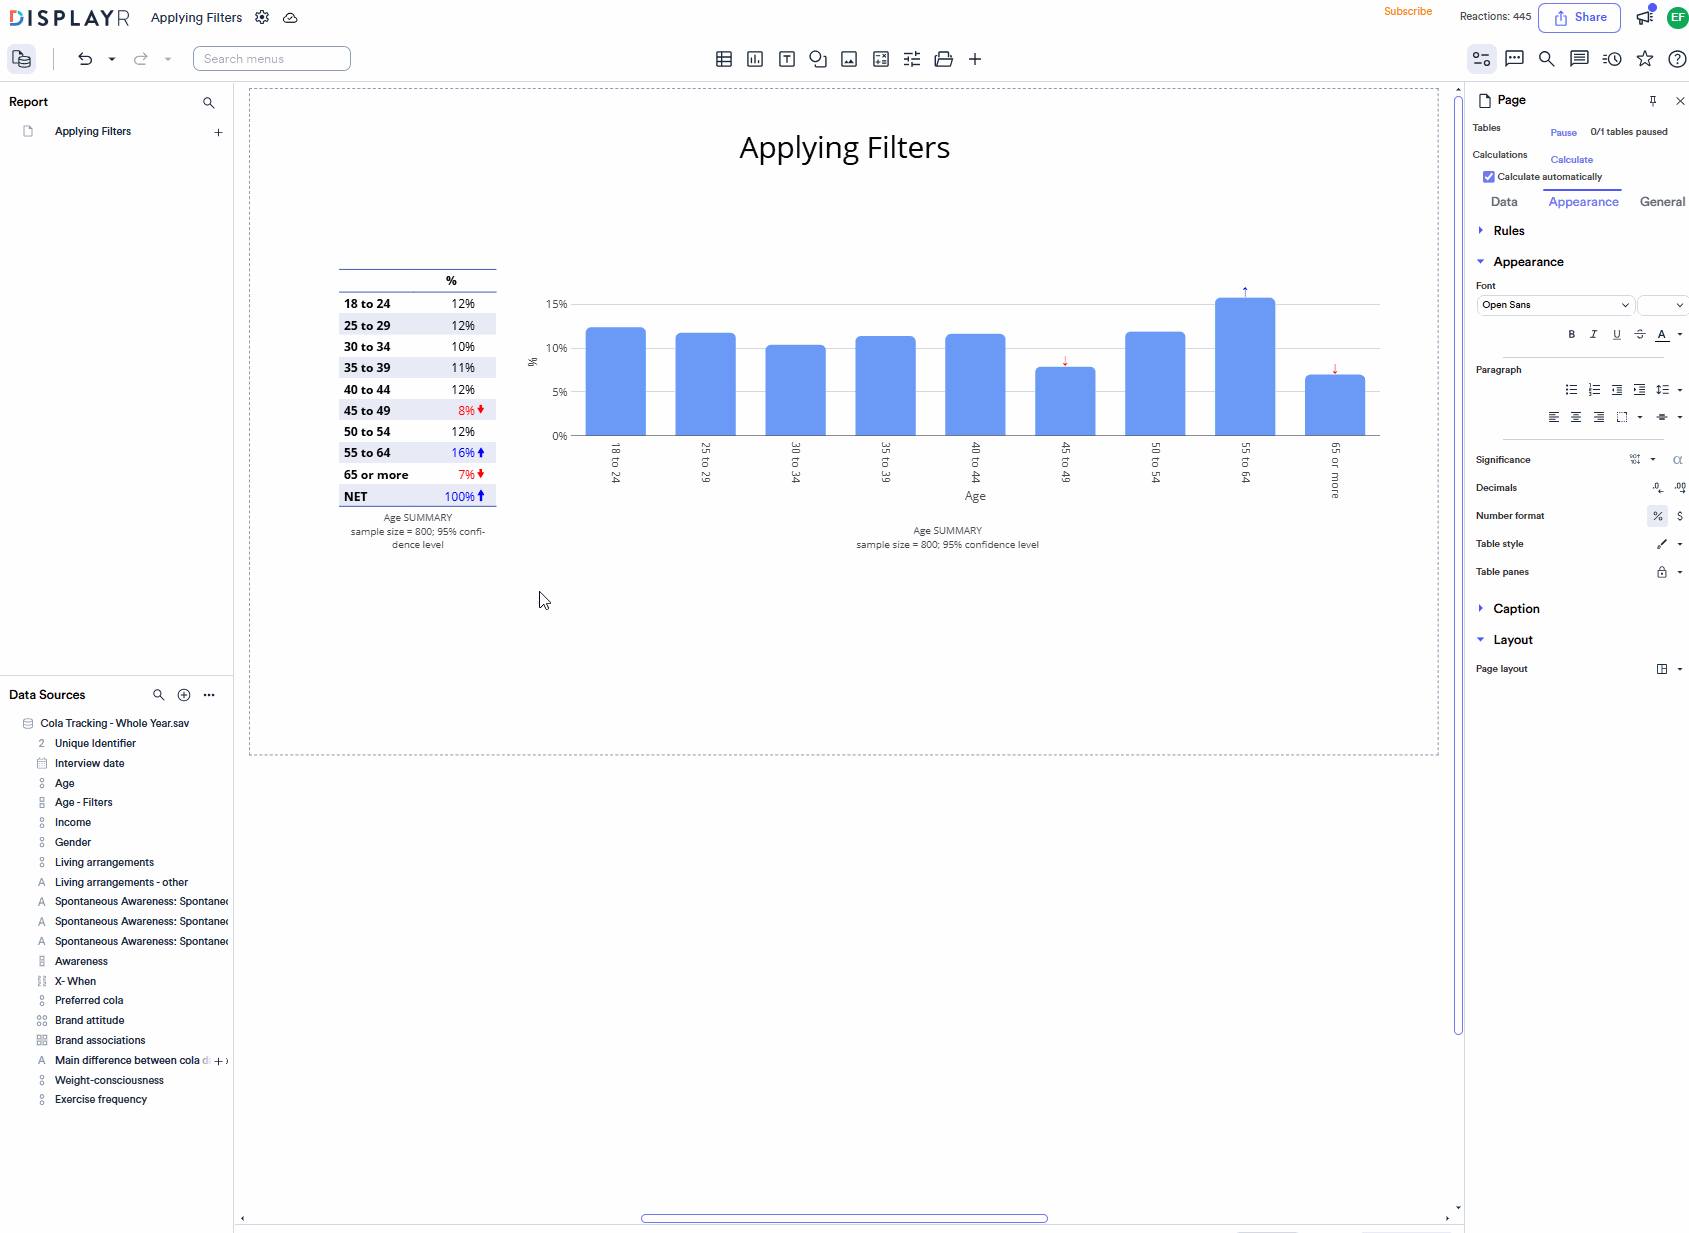Click the Subscribe link
The height and width of the screenshot is (1233, 1689).
pos(1408,12)
